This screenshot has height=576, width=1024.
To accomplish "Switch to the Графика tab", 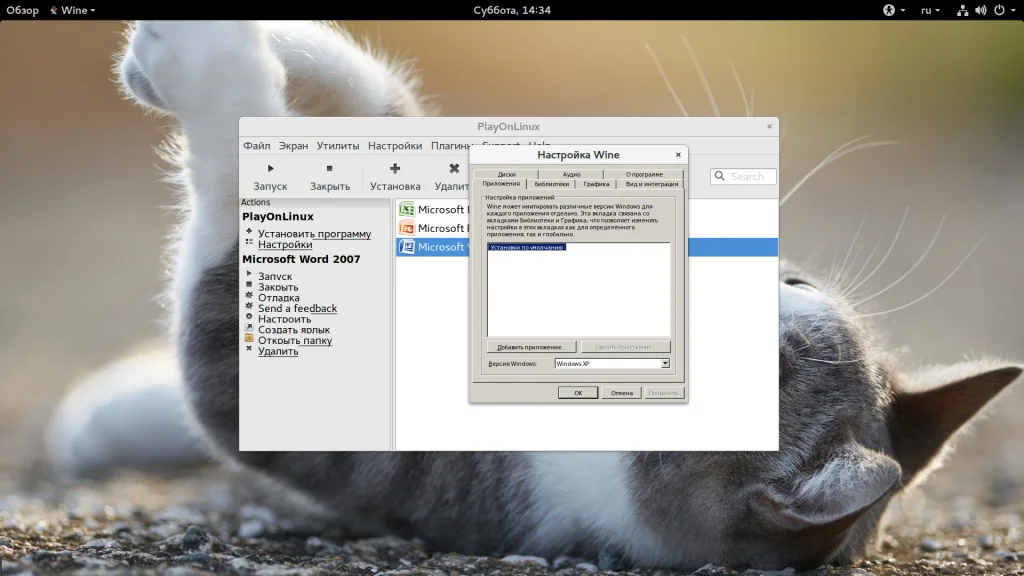I will [x=597, y=184].
